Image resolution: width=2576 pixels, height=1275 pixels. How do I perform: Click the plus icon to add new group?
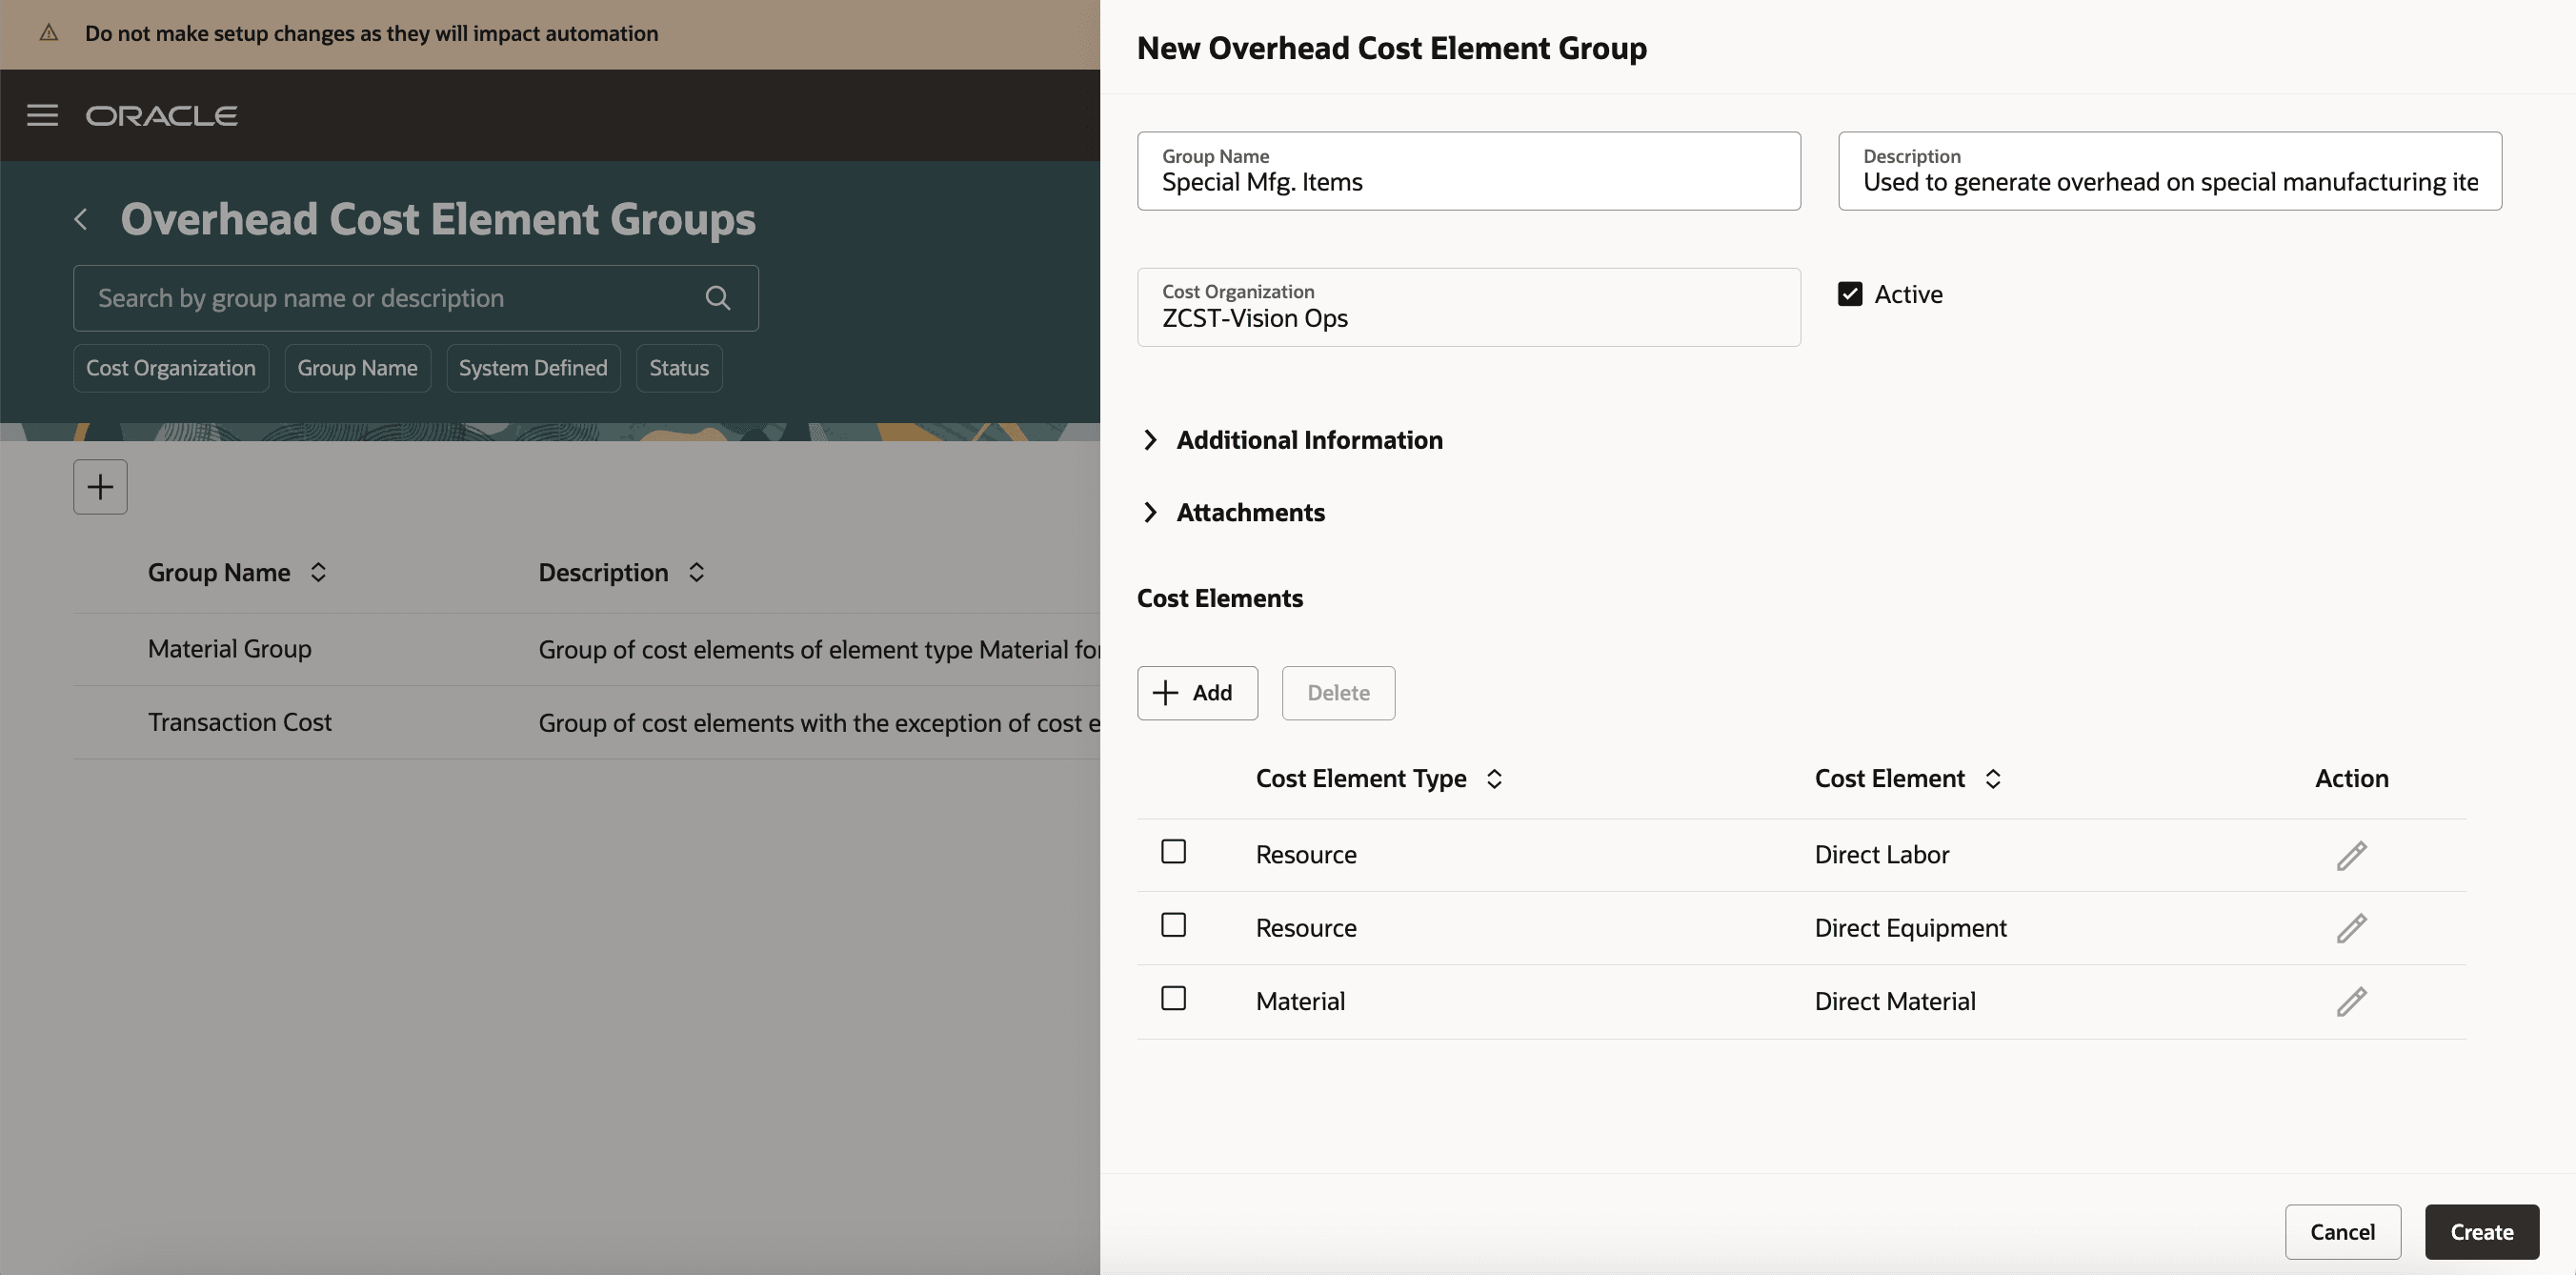click(x=99, y=487)
